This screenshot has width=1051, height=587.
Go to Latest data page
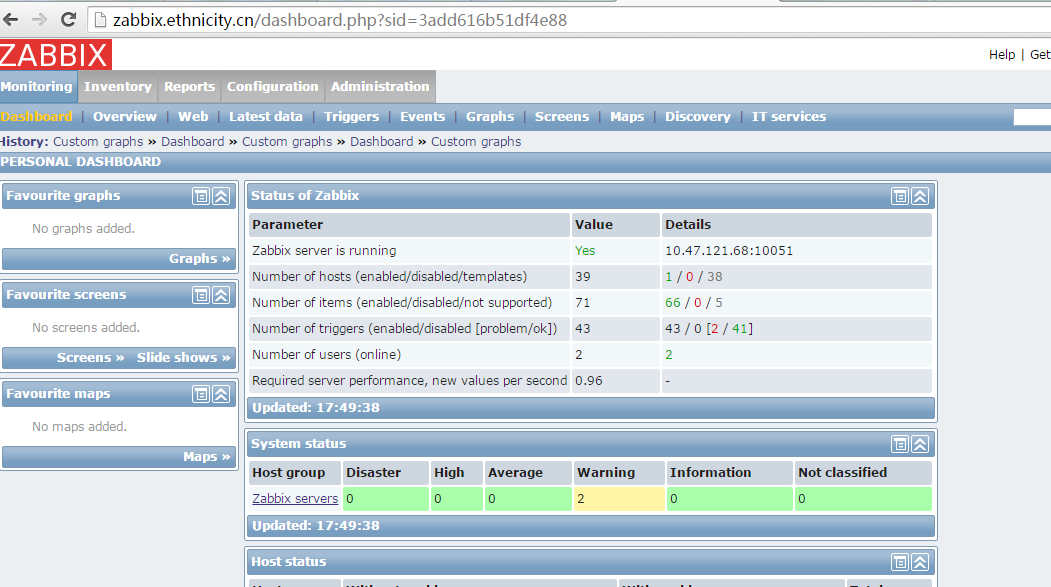[x=265, y=117]
